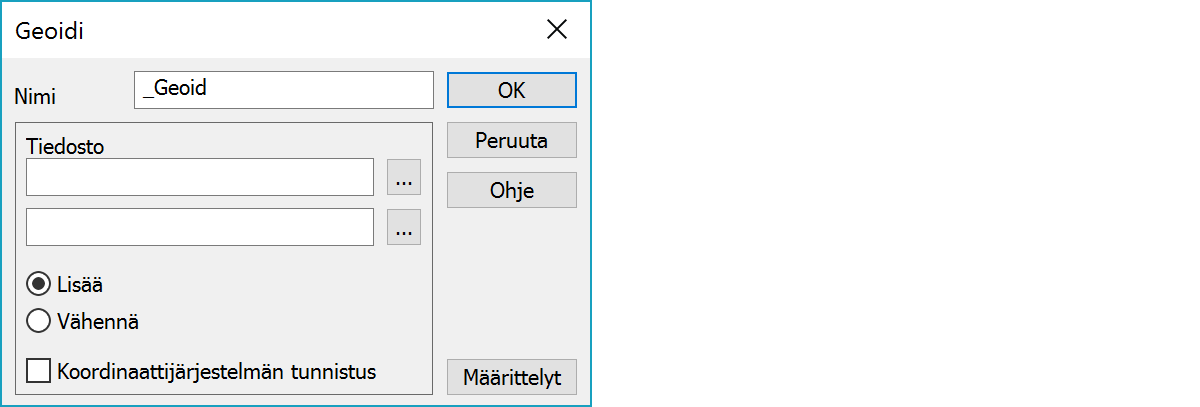
Task: Click the empty area below the Ohje button
Action: pyautogui.click(x=511, y=280)
